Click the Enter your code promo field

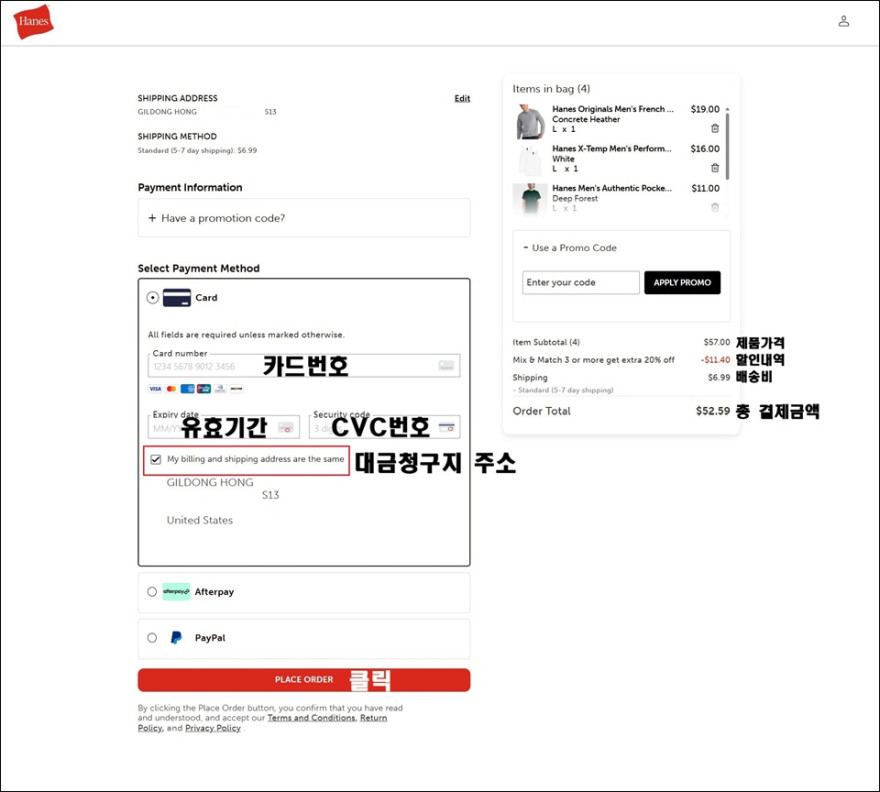pos(581,282)
